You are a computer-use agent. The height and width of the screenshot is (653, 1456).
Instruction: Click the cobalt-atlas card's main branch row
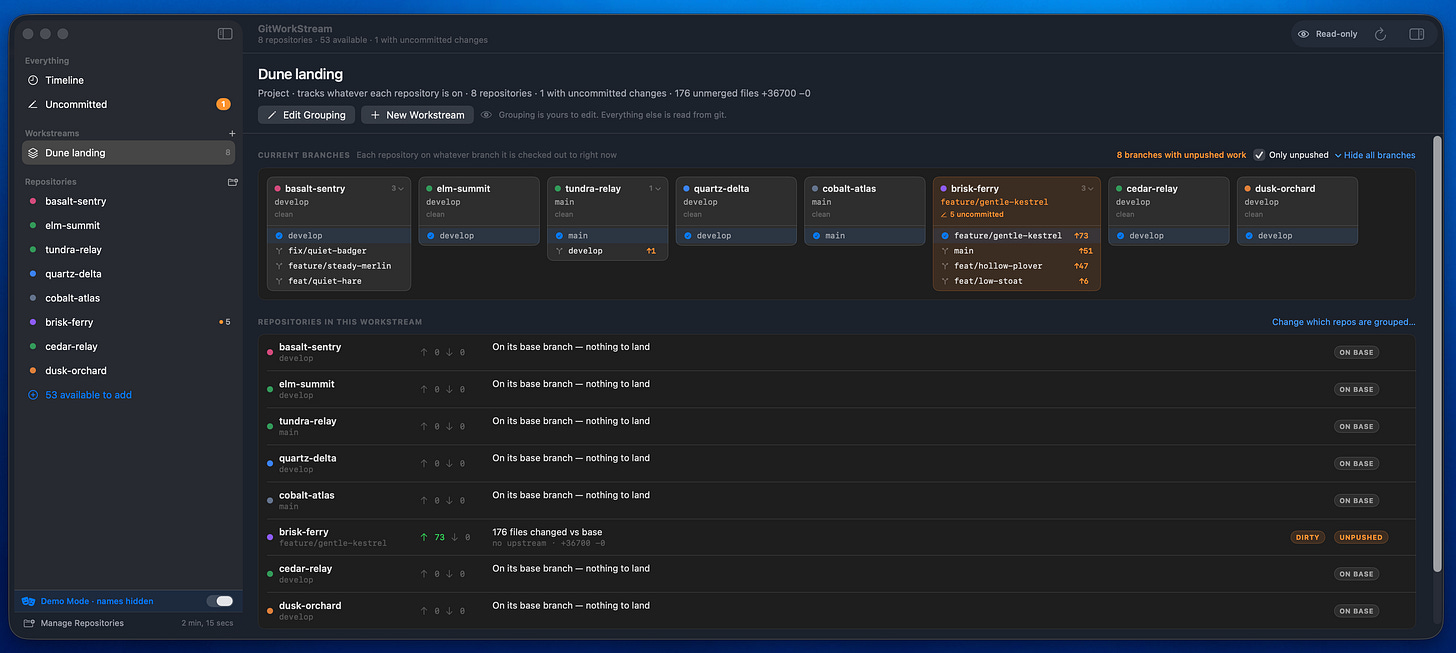[865, 236]
